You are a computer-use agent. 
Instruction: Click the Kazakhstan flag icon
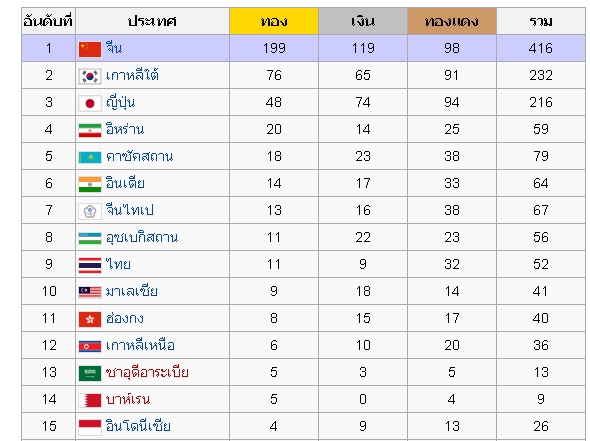pos(90,157)
